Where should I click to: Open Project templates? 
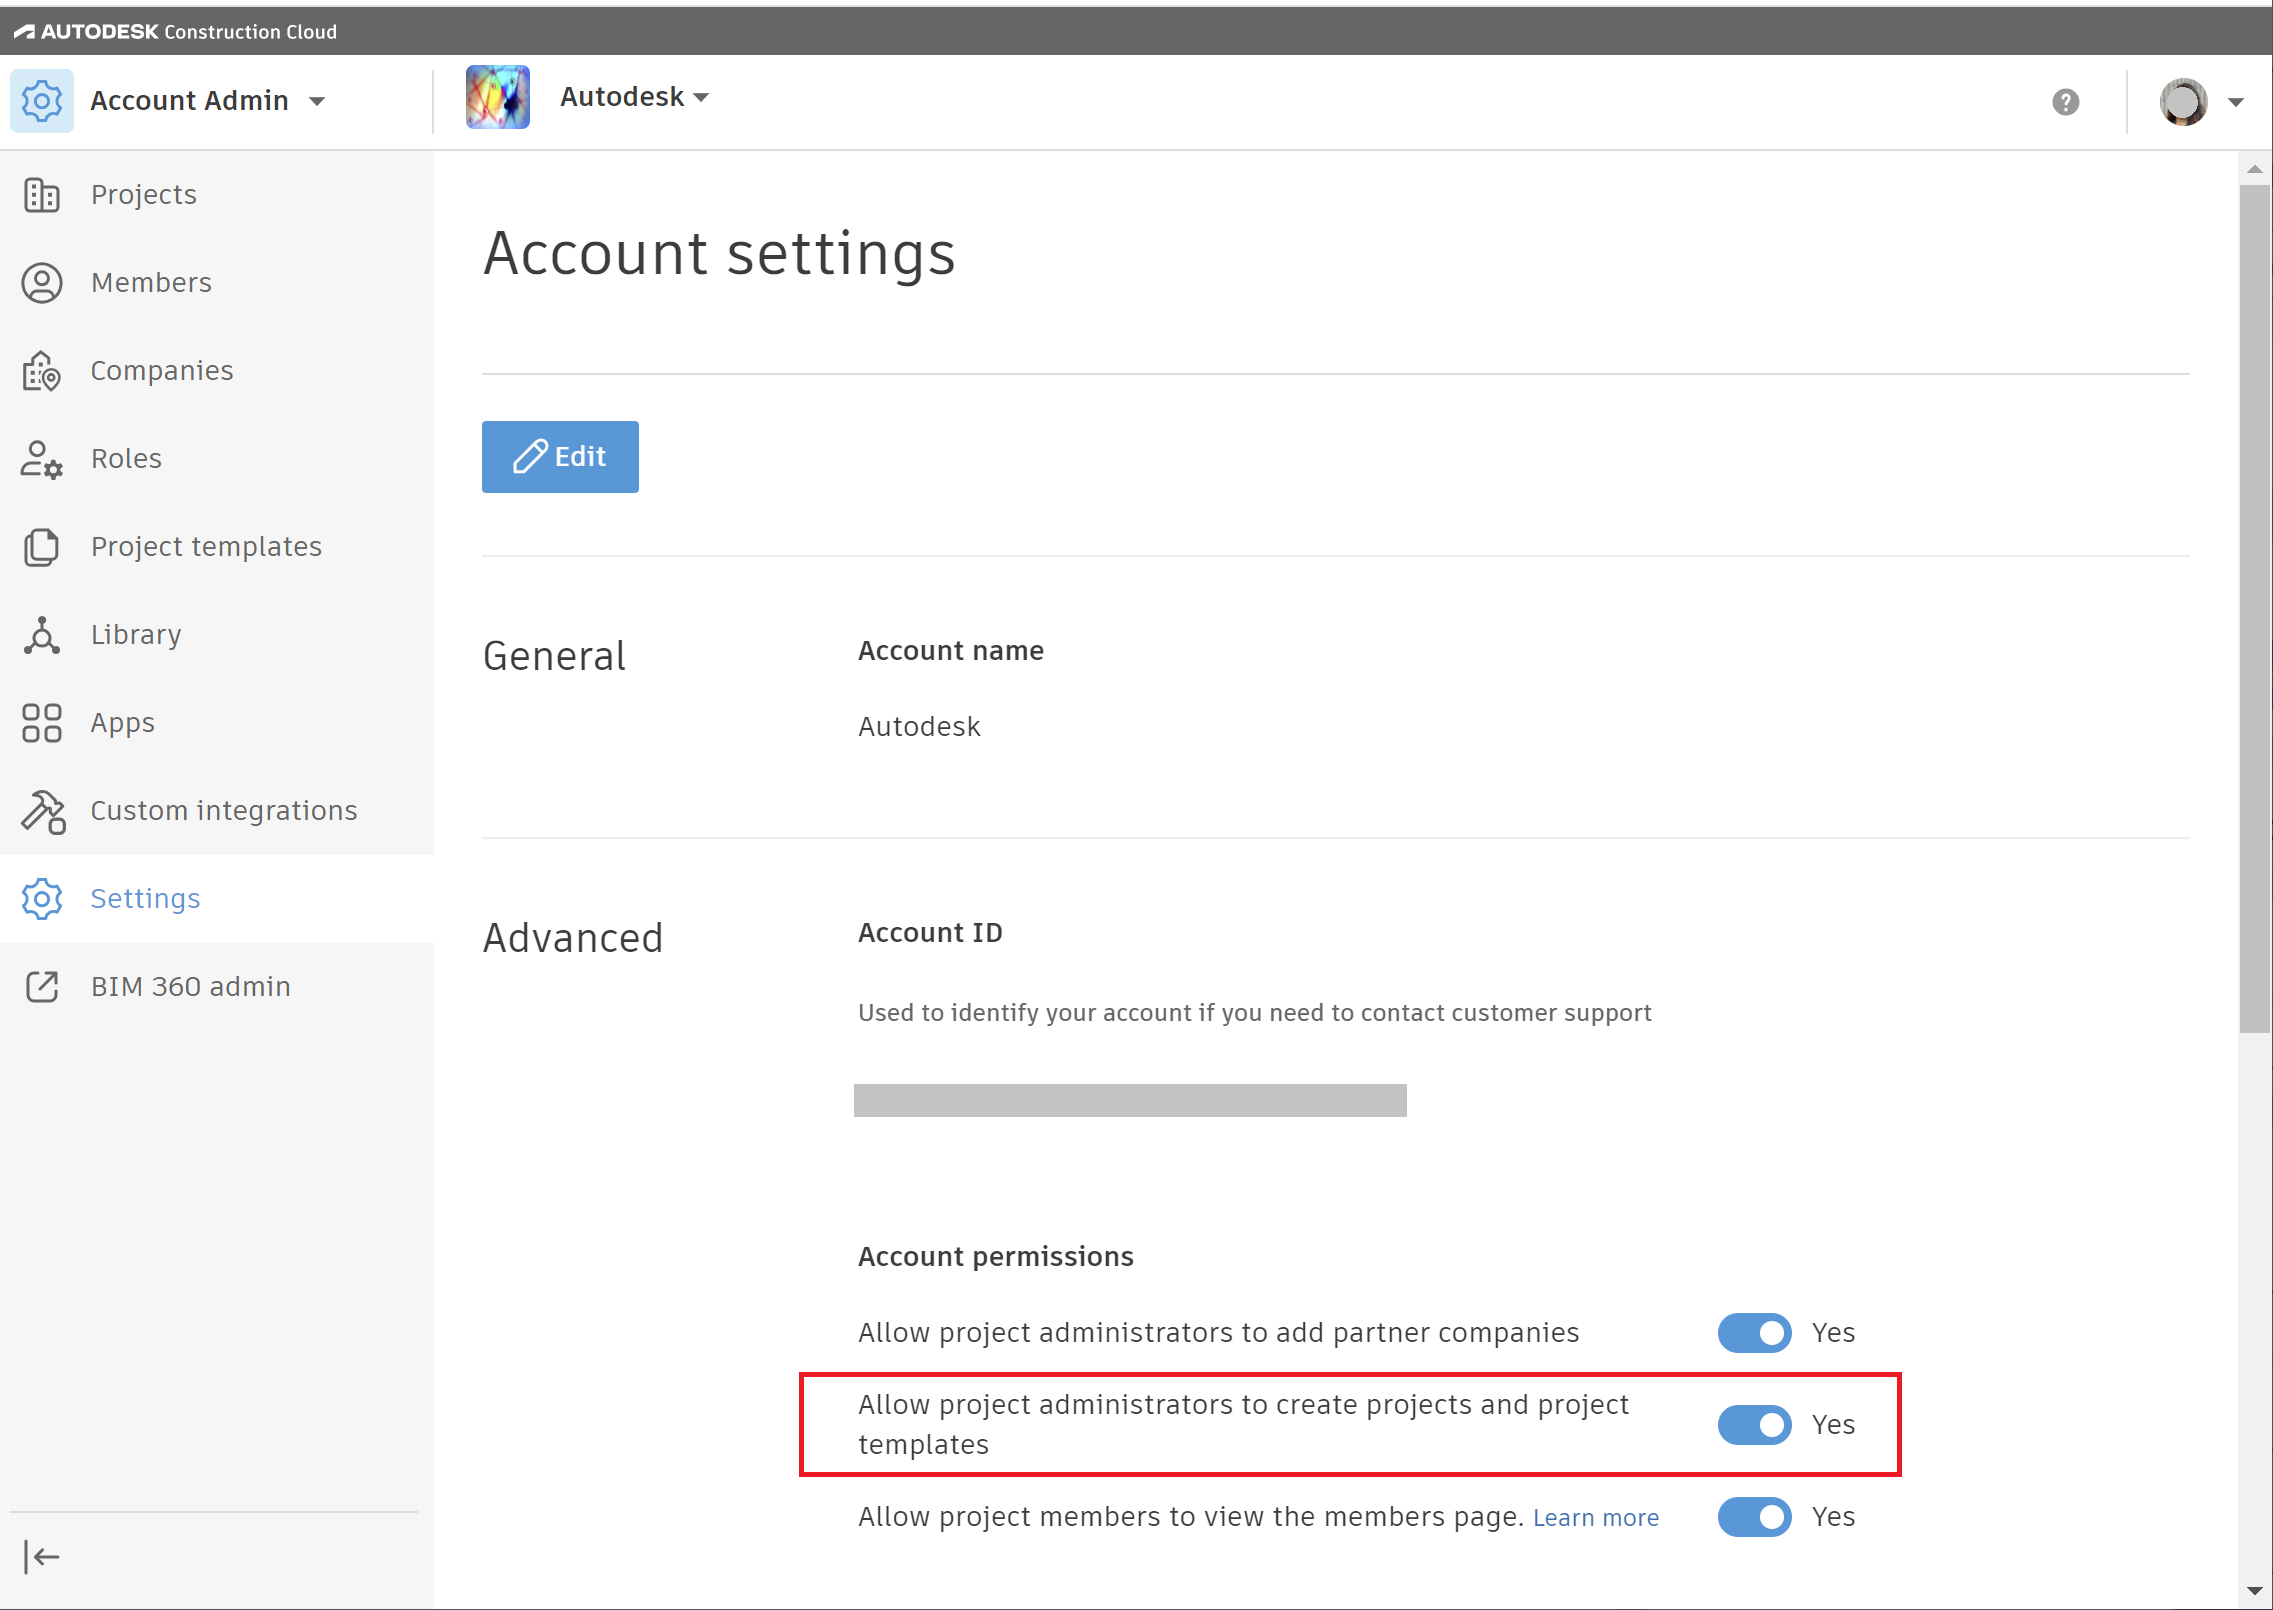pos(206,546)
